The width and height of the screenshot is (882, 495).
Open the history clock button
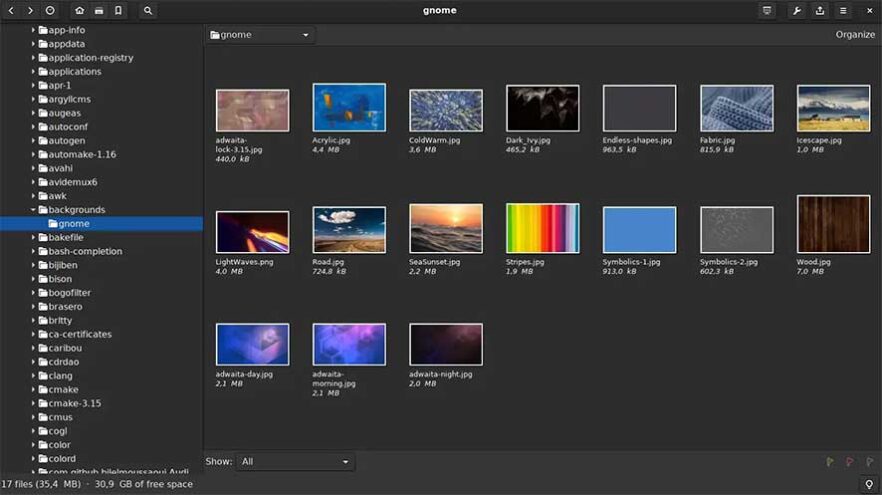[50, 10]
